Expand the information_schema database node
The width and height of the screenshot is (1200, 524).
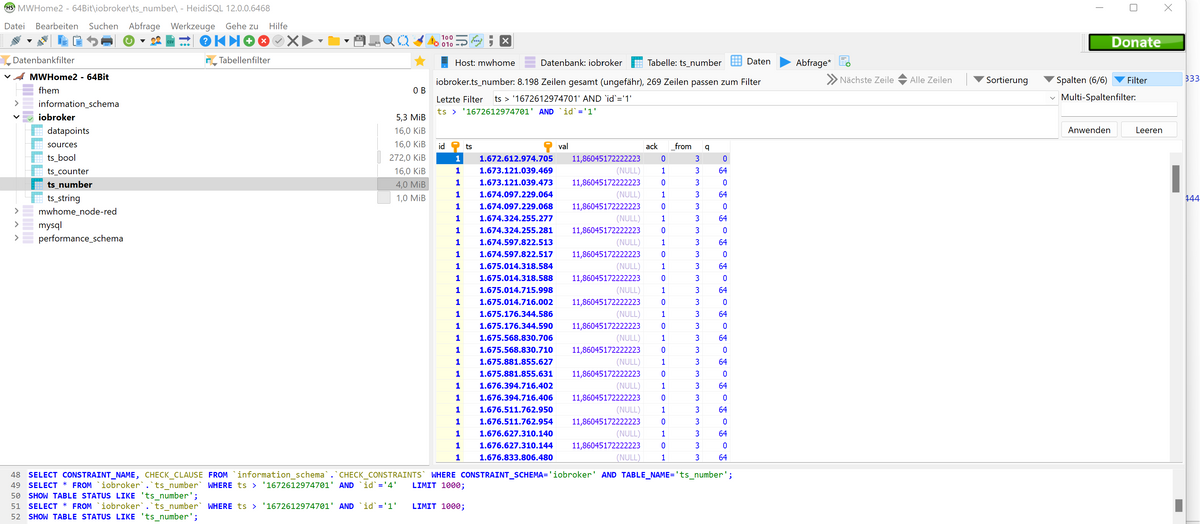click(x=16, y=103)
